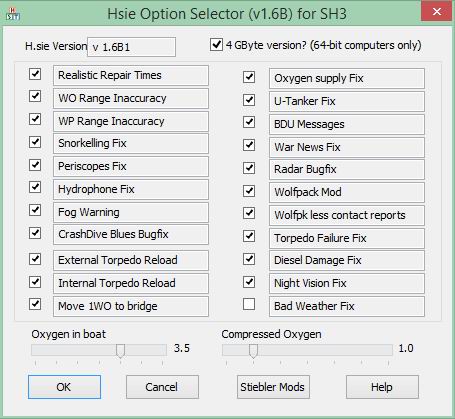This screenshot has height=419, width=455.
Task: Enable Bad Weather Fix checkbox
Action: [249, 304]
